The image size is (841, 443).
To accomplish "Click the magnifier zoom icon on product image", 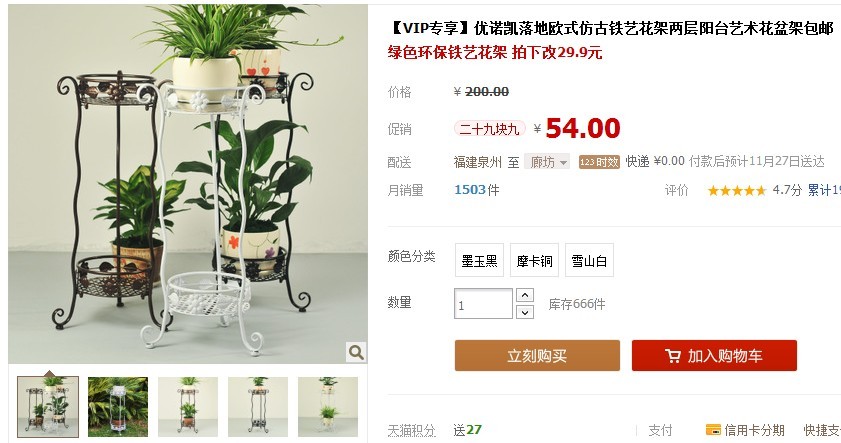I will coord(356,352).
